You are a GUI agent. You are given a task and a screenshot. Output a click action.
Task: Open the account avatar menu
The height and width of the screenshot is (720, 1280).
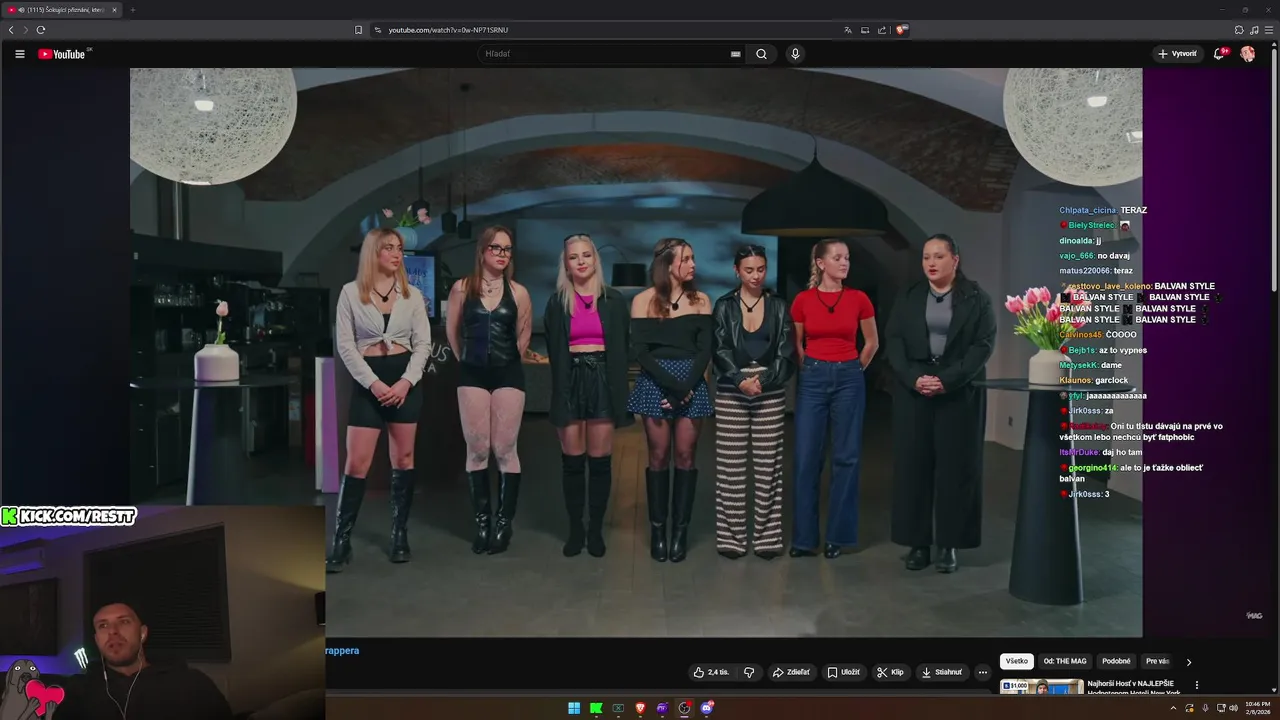click(x=1248, y=54)
